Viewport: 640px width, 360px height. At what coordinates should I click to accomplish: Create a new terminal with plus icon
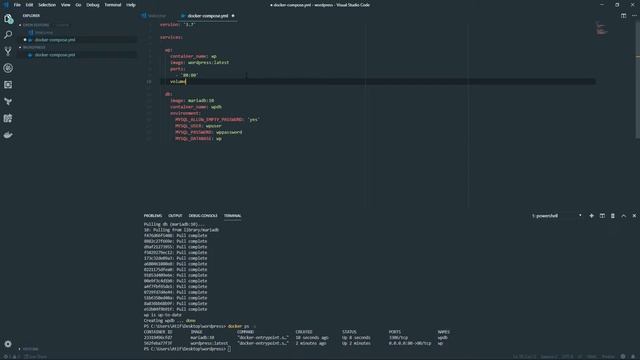[x=591, y=216]
